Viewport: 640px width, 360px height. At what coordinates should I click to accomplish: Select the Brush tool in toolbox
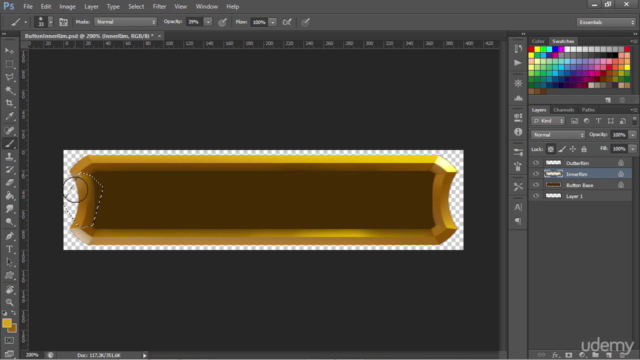click(x=9, y=144)
